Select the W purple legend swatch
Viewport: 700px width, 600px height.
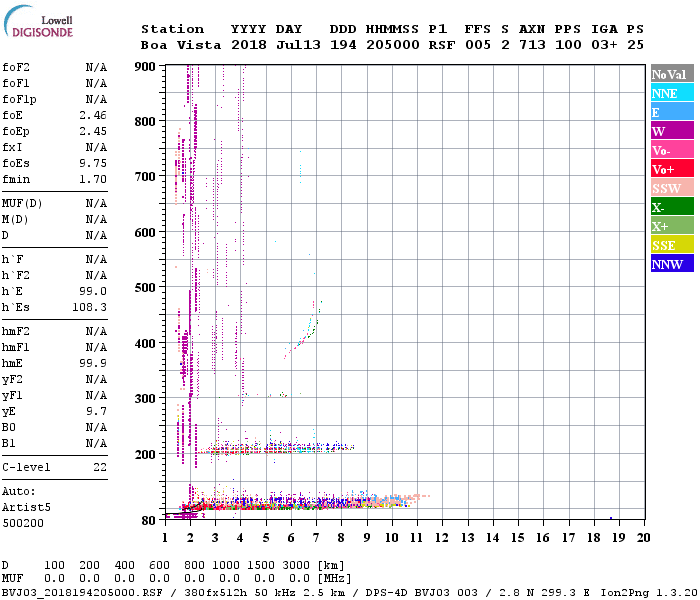pos(672,131)
